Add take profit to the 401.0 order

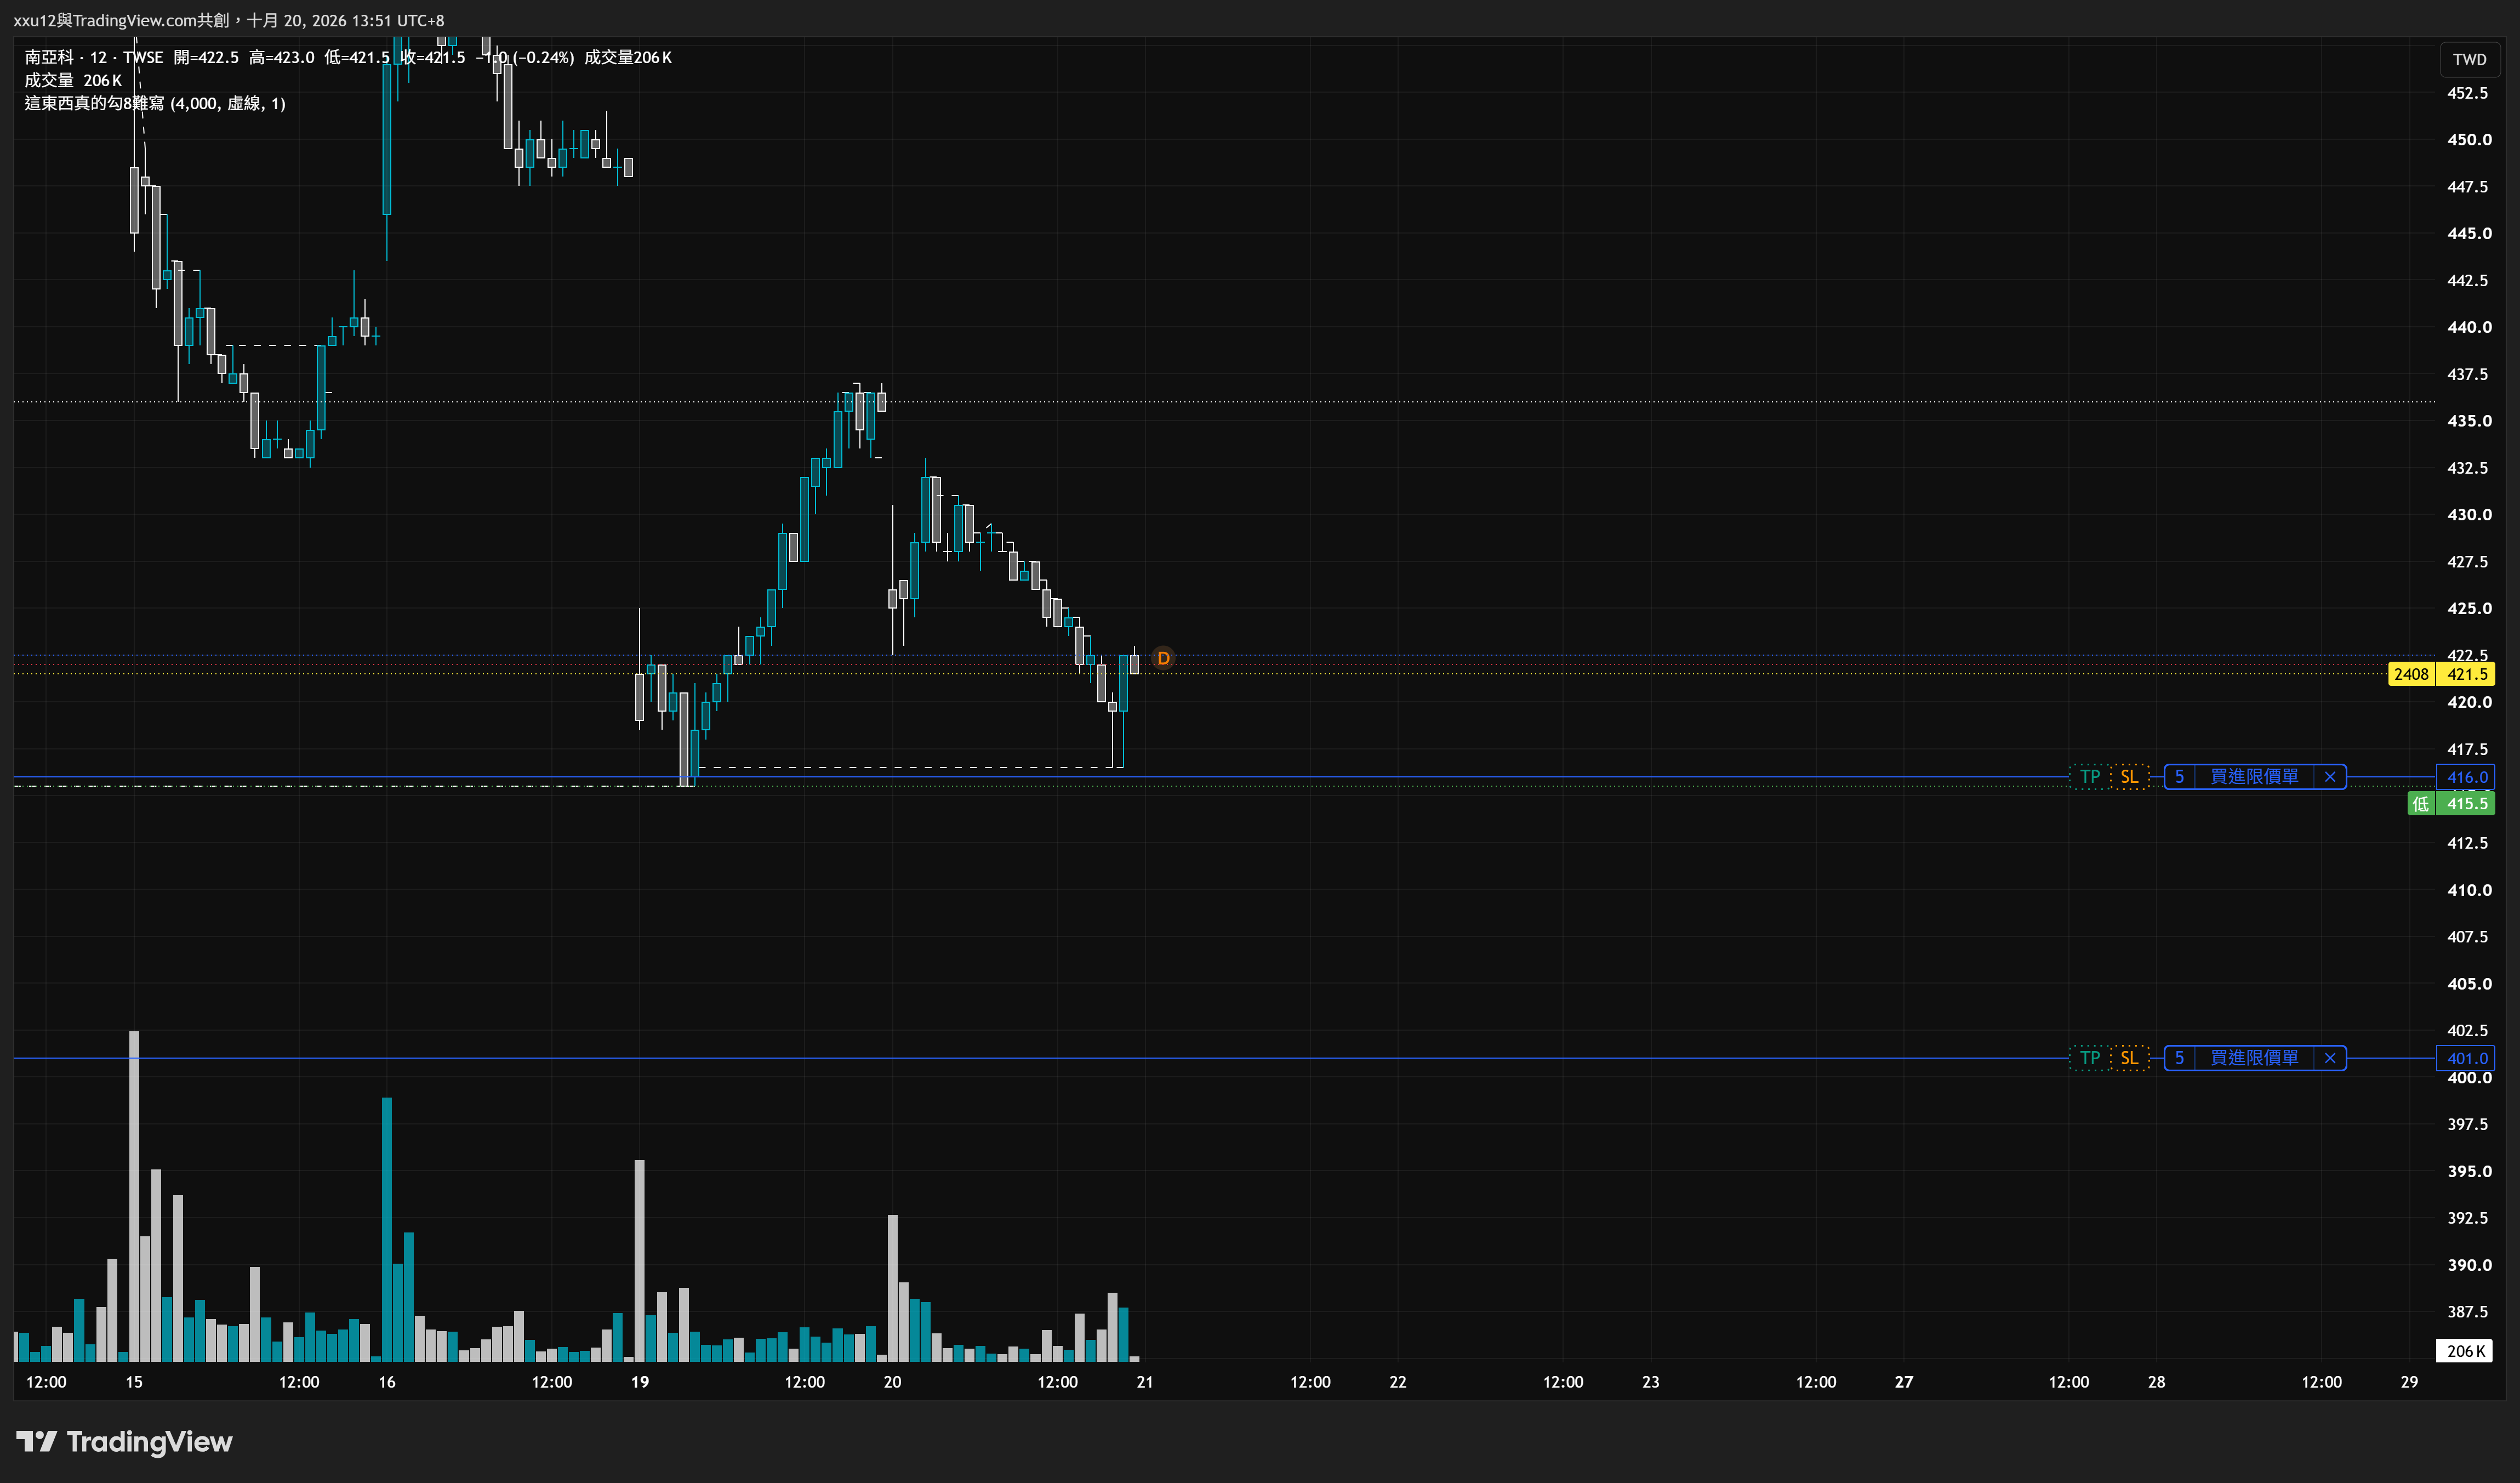2090,1058
